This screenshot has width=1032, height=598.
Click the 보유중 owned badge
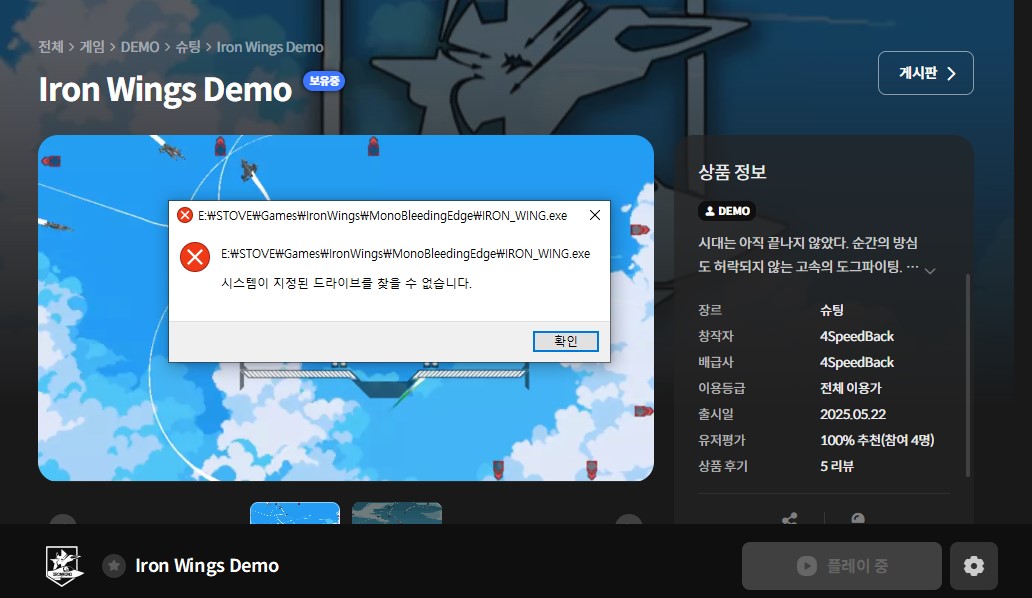point(324,80)
